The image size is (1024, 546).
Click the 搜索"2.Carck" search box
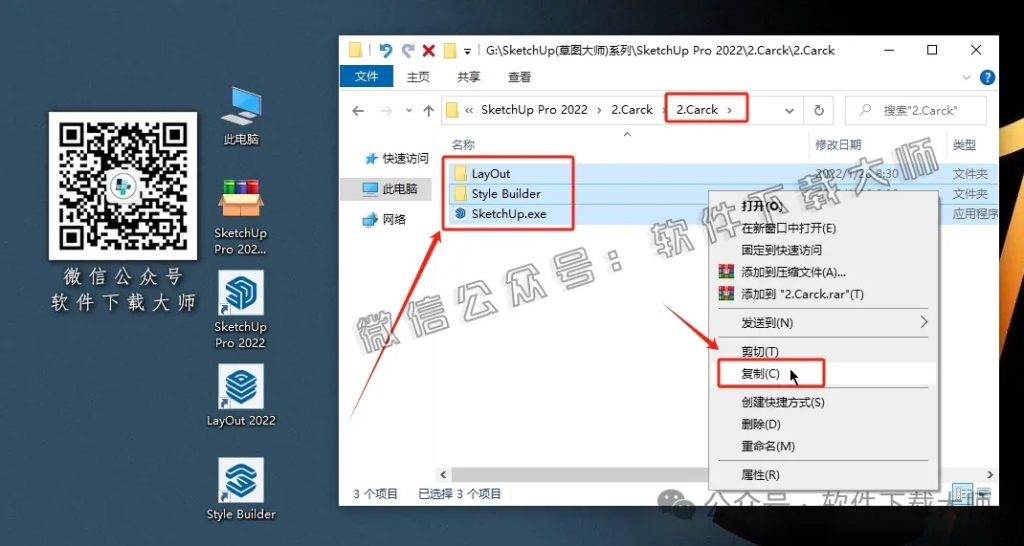tap(916, 110)
